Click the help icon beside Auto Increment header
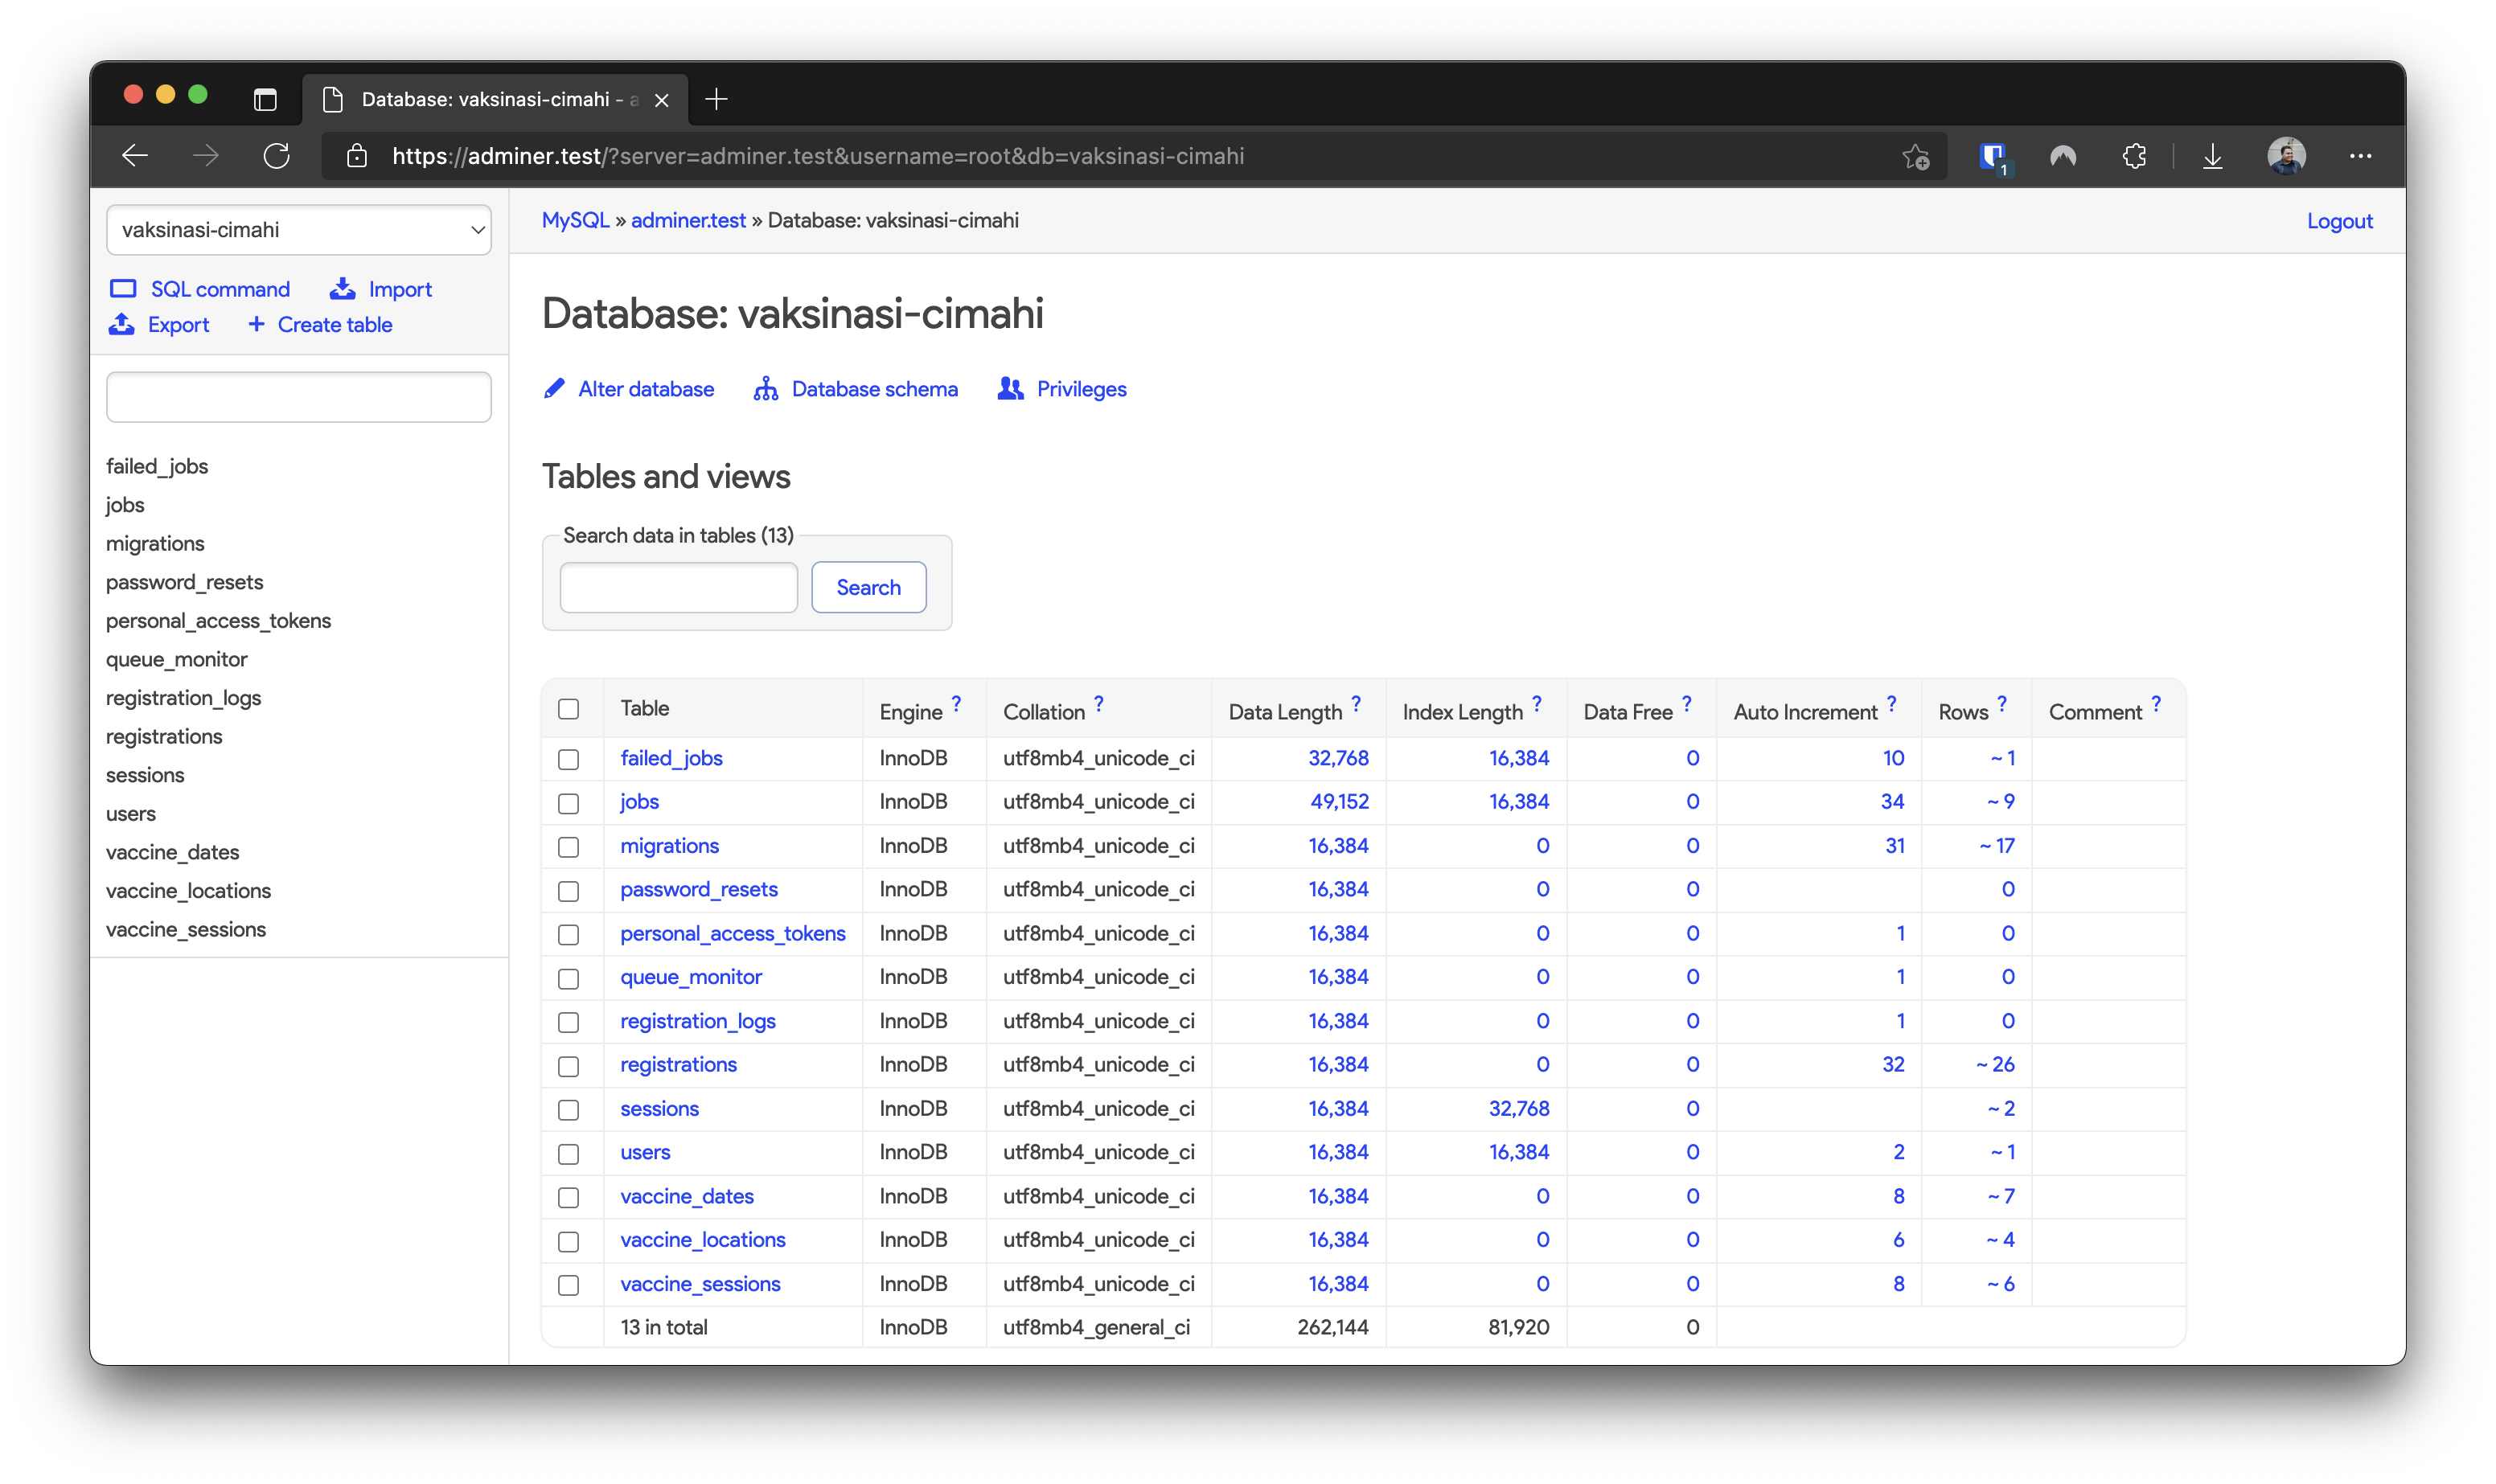Screen dimensions: 2496x1484 pos(1891,703)
